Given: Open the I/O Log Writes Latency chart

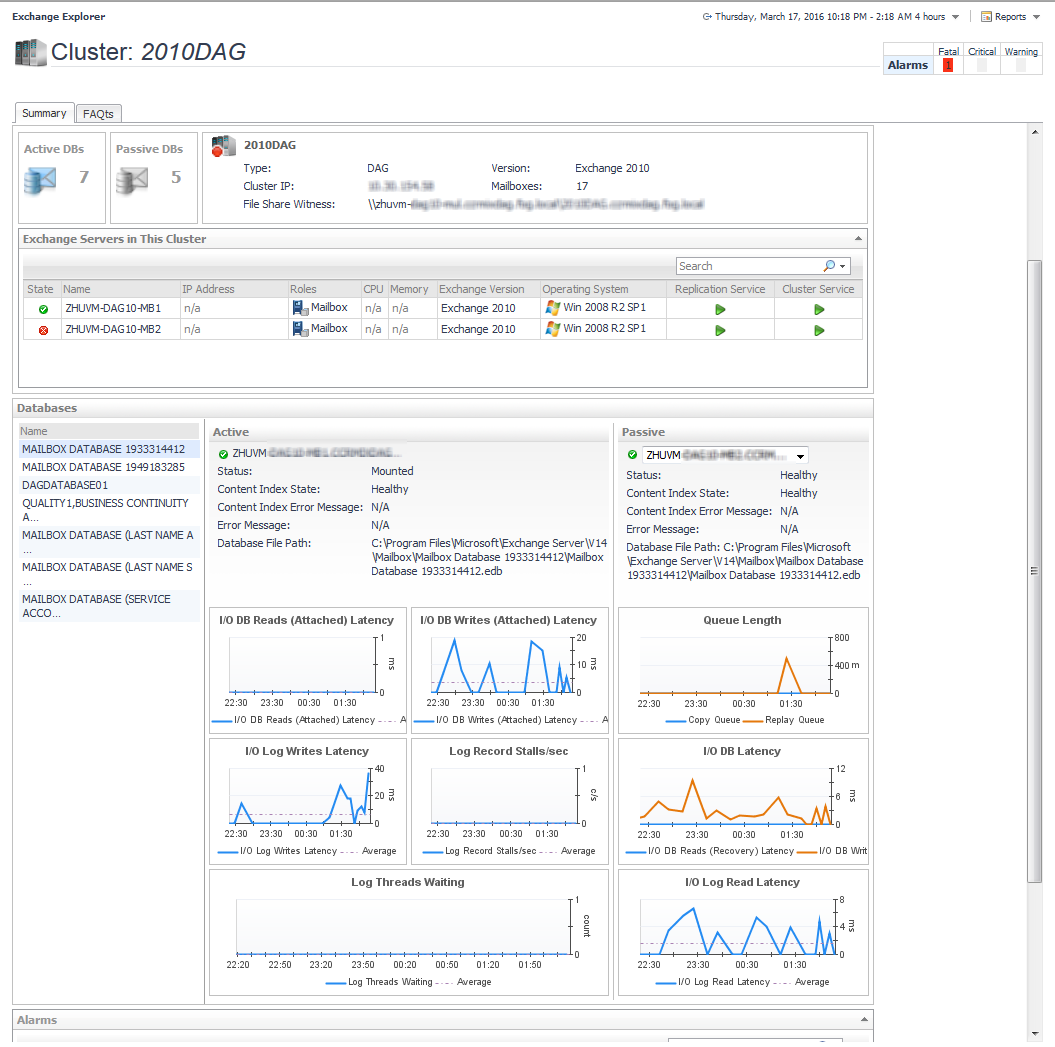Looking at the screenshot, I should 307,801.
